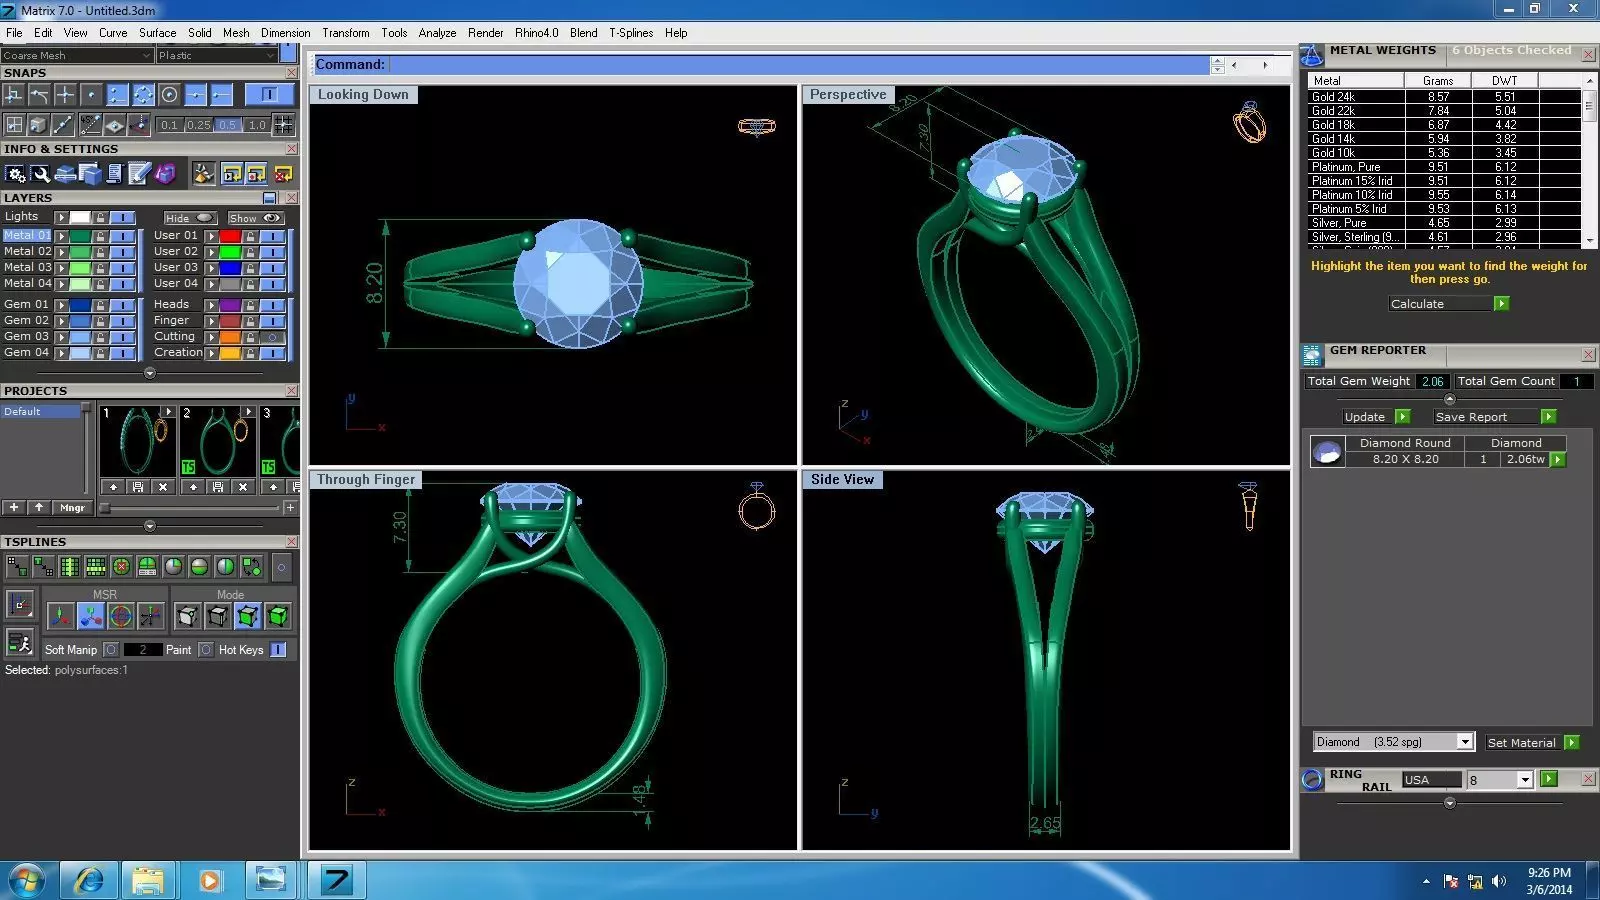Select the MSR move gumball icon
Screen dimensions: 1600x900
click(x=60, y=616)
